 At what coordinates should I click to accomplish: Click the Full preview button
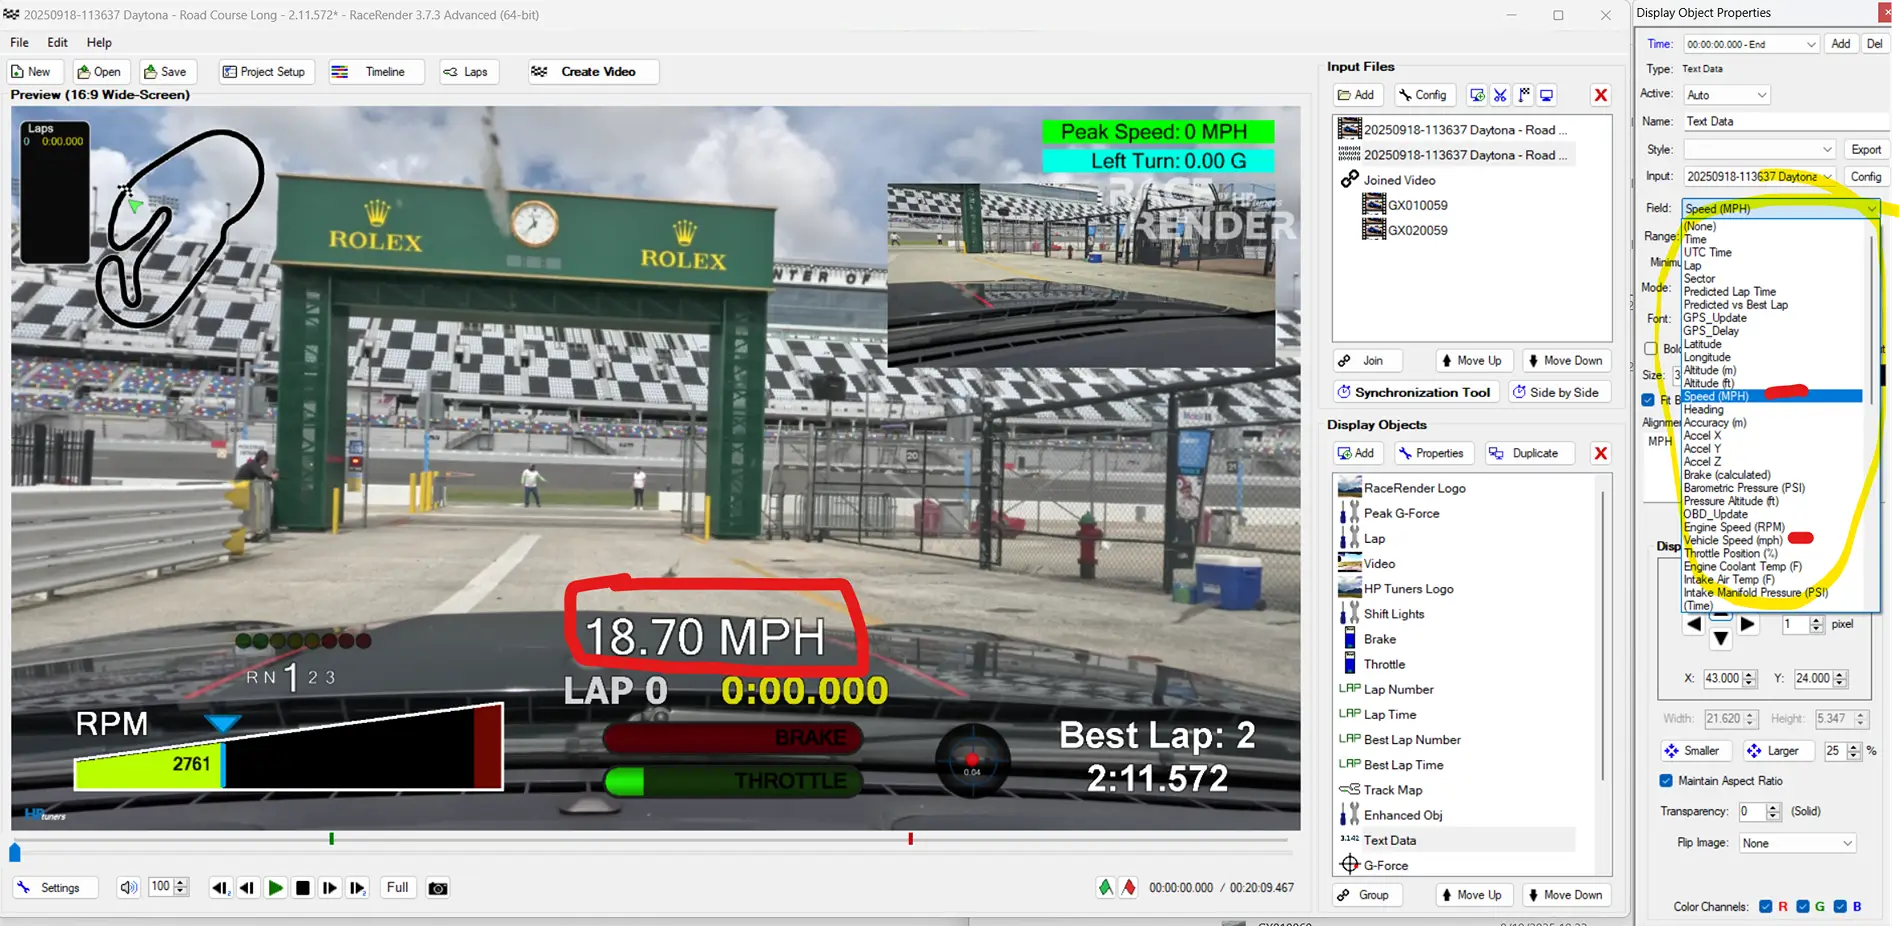(x=397, y=888)
